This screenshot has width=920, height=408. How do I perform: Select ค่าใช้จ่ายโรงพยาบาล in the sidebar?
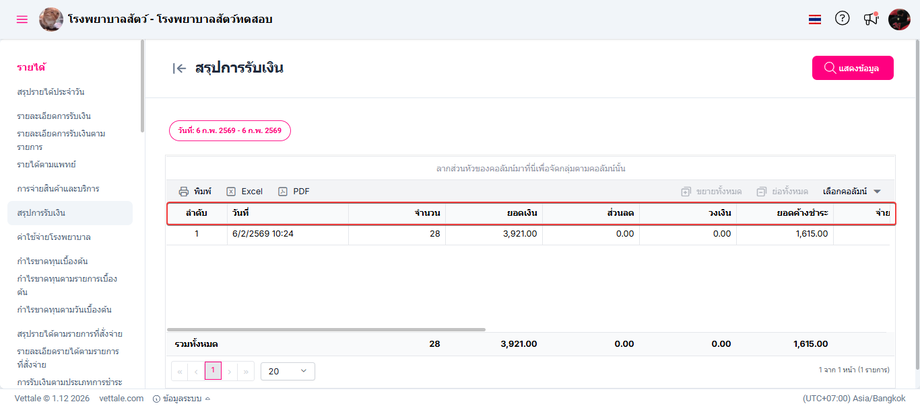(54, 237)
